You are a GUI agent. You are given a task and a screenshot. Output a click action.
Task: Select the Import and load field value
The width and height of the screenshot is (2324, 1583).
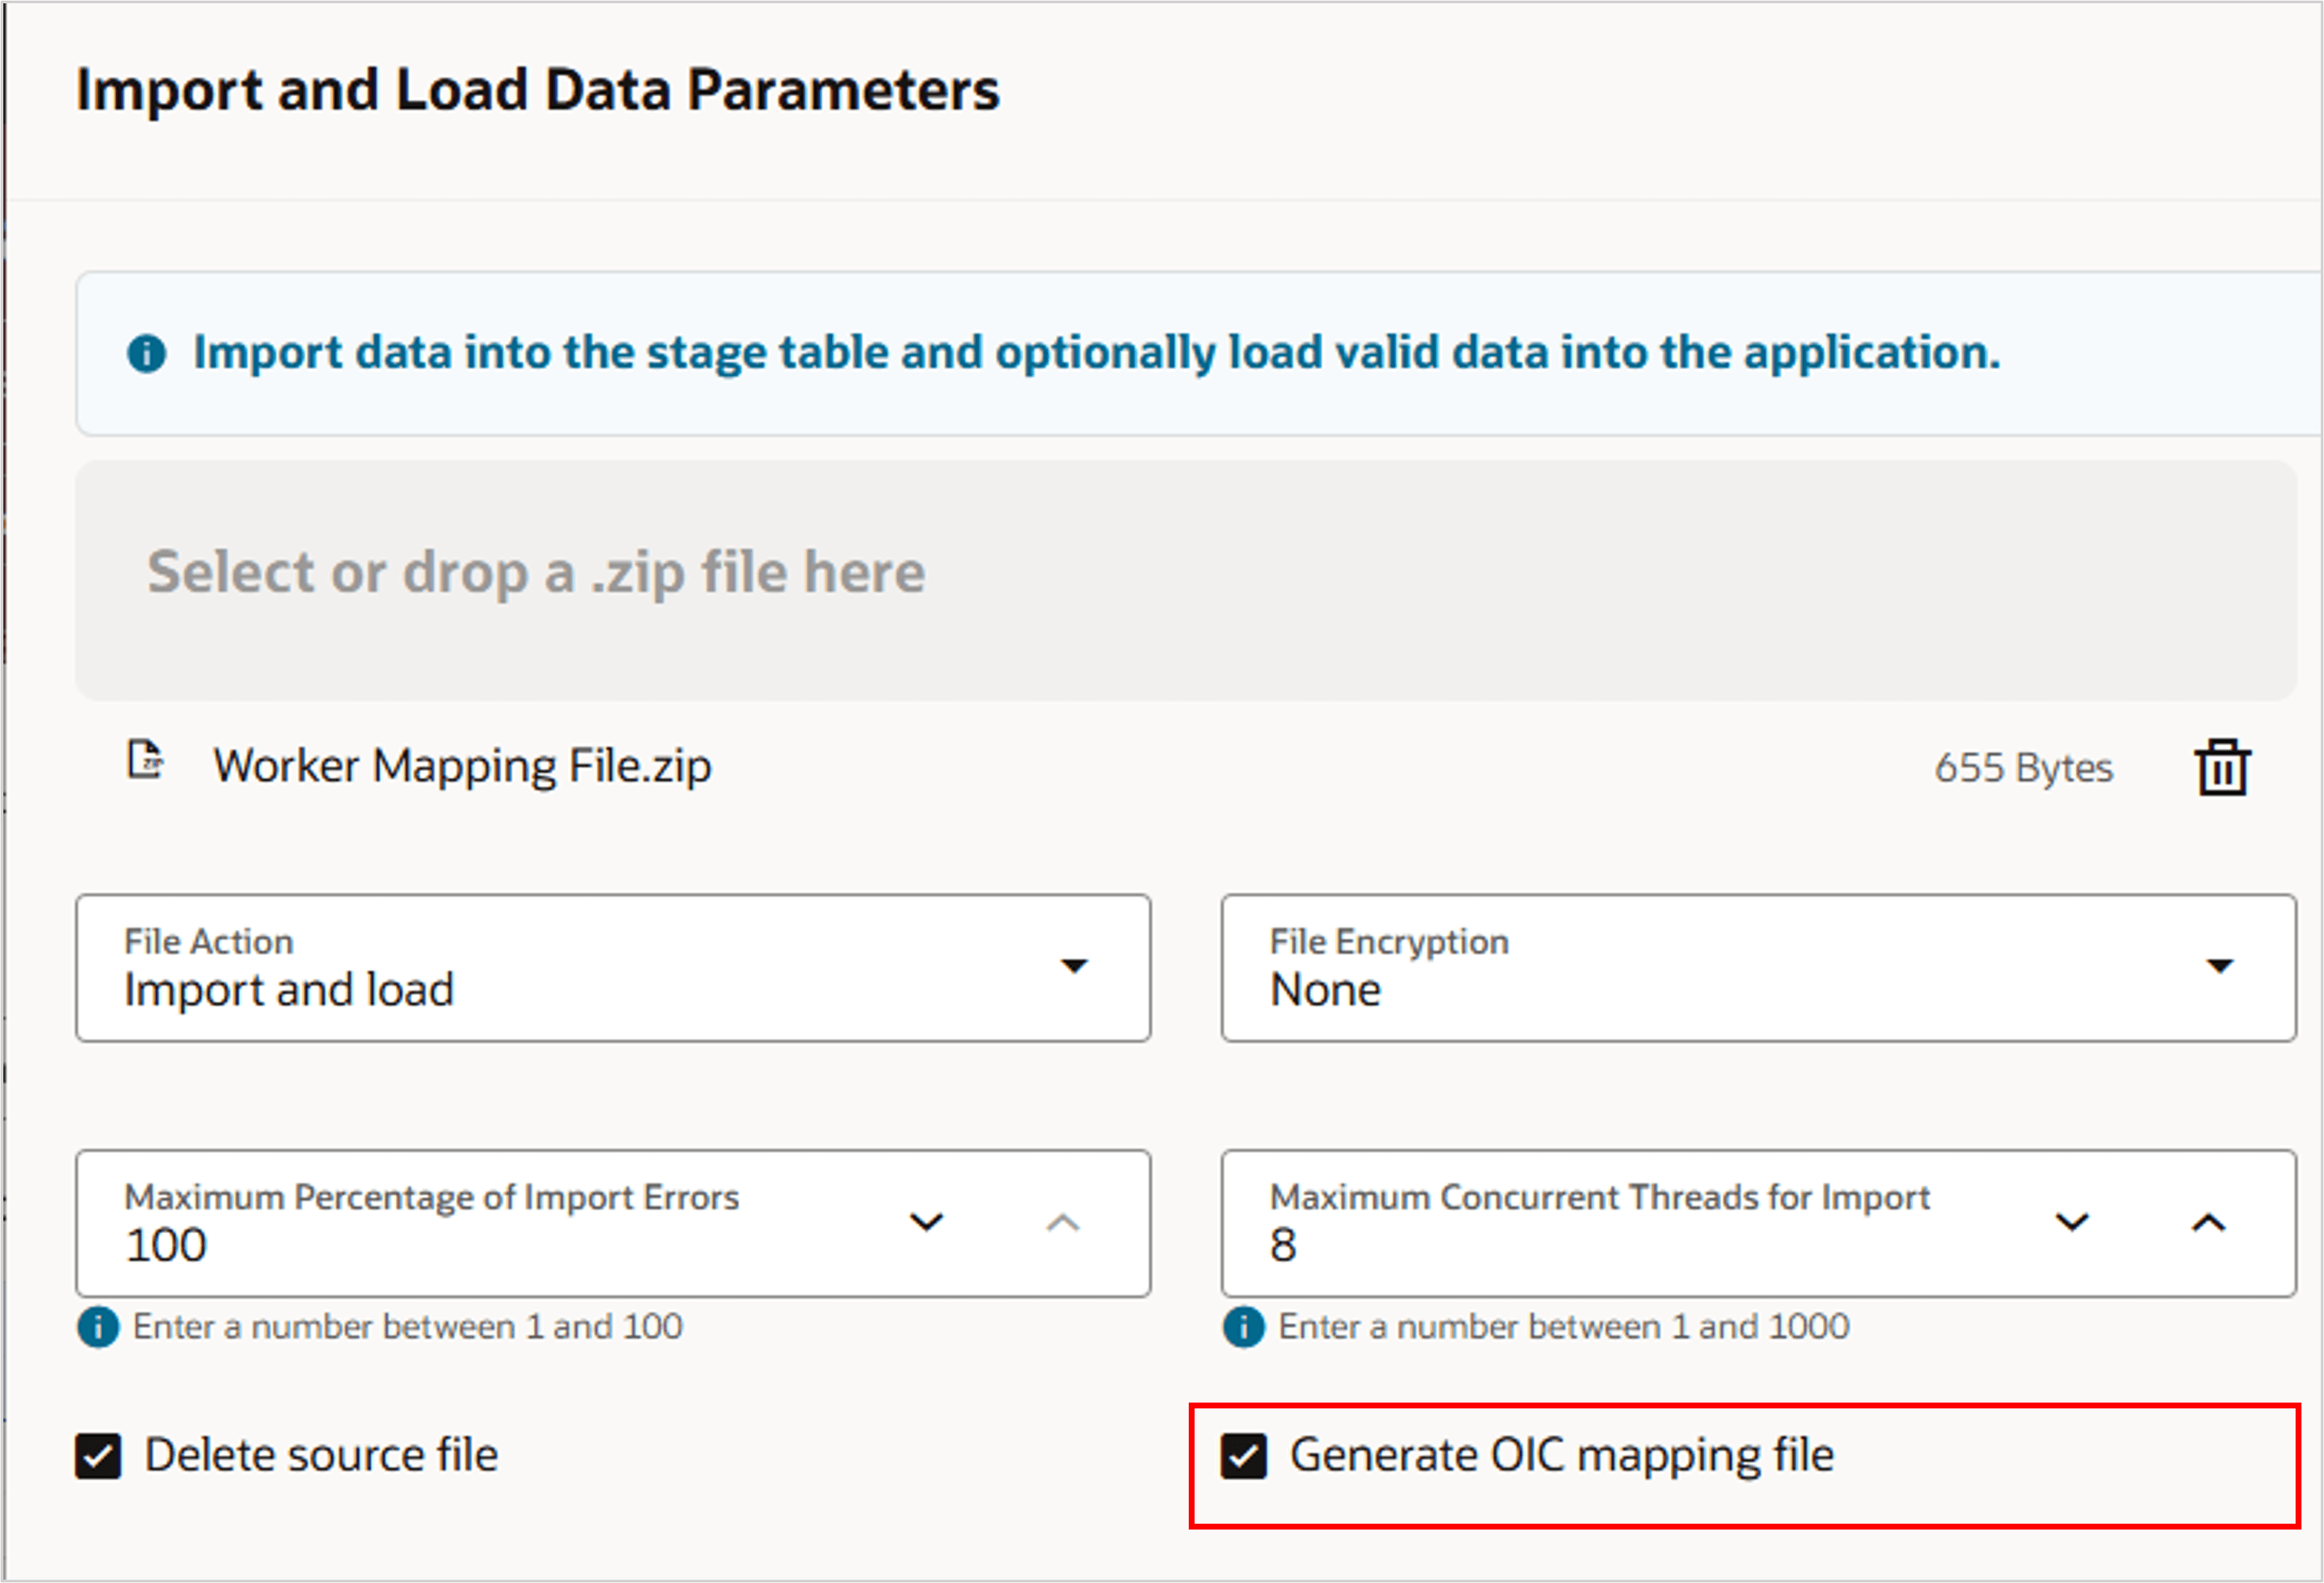coord(289,990)
